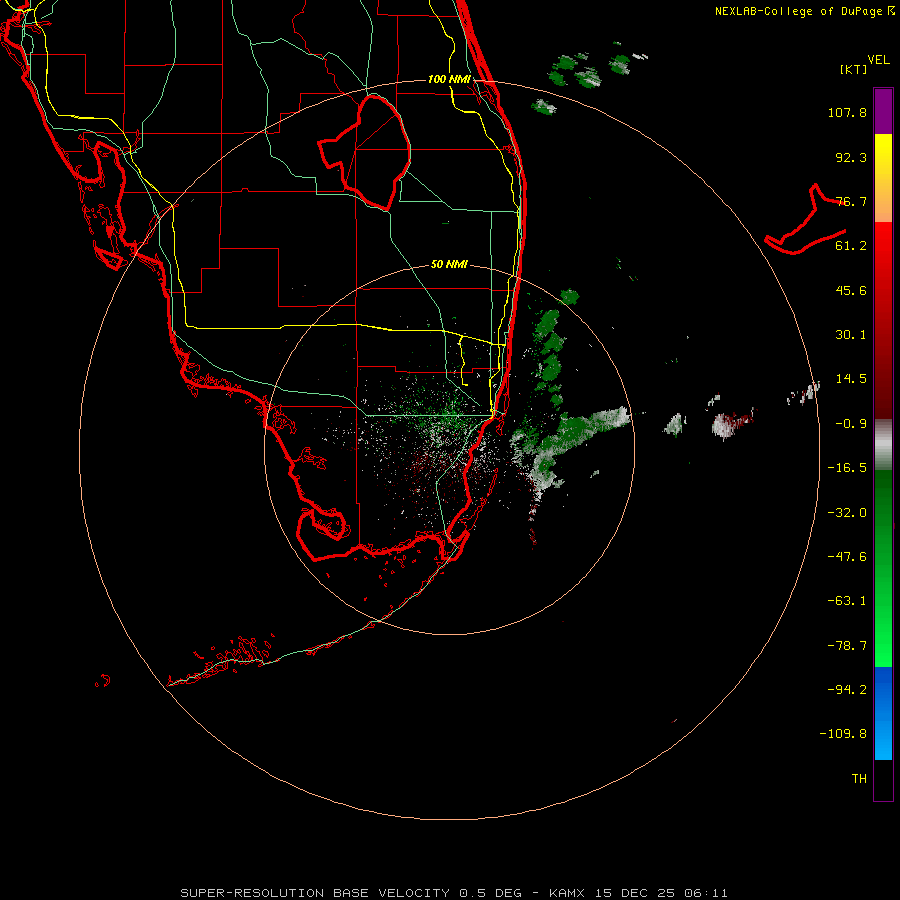Select the 30.1 velocity scale value
The width and height of the screenshot is (900, 900).
pyautogui.click(x=851, y=335)
